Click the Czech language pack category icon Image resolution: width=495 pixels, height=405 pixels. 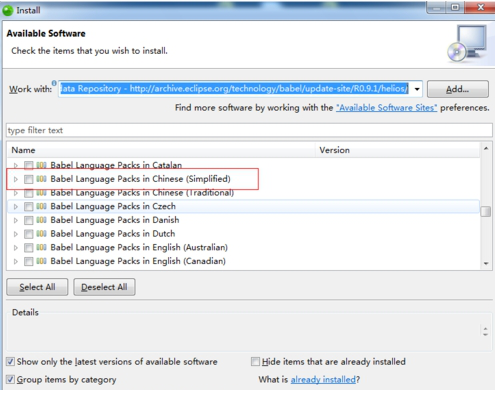[x=41, y=207]
